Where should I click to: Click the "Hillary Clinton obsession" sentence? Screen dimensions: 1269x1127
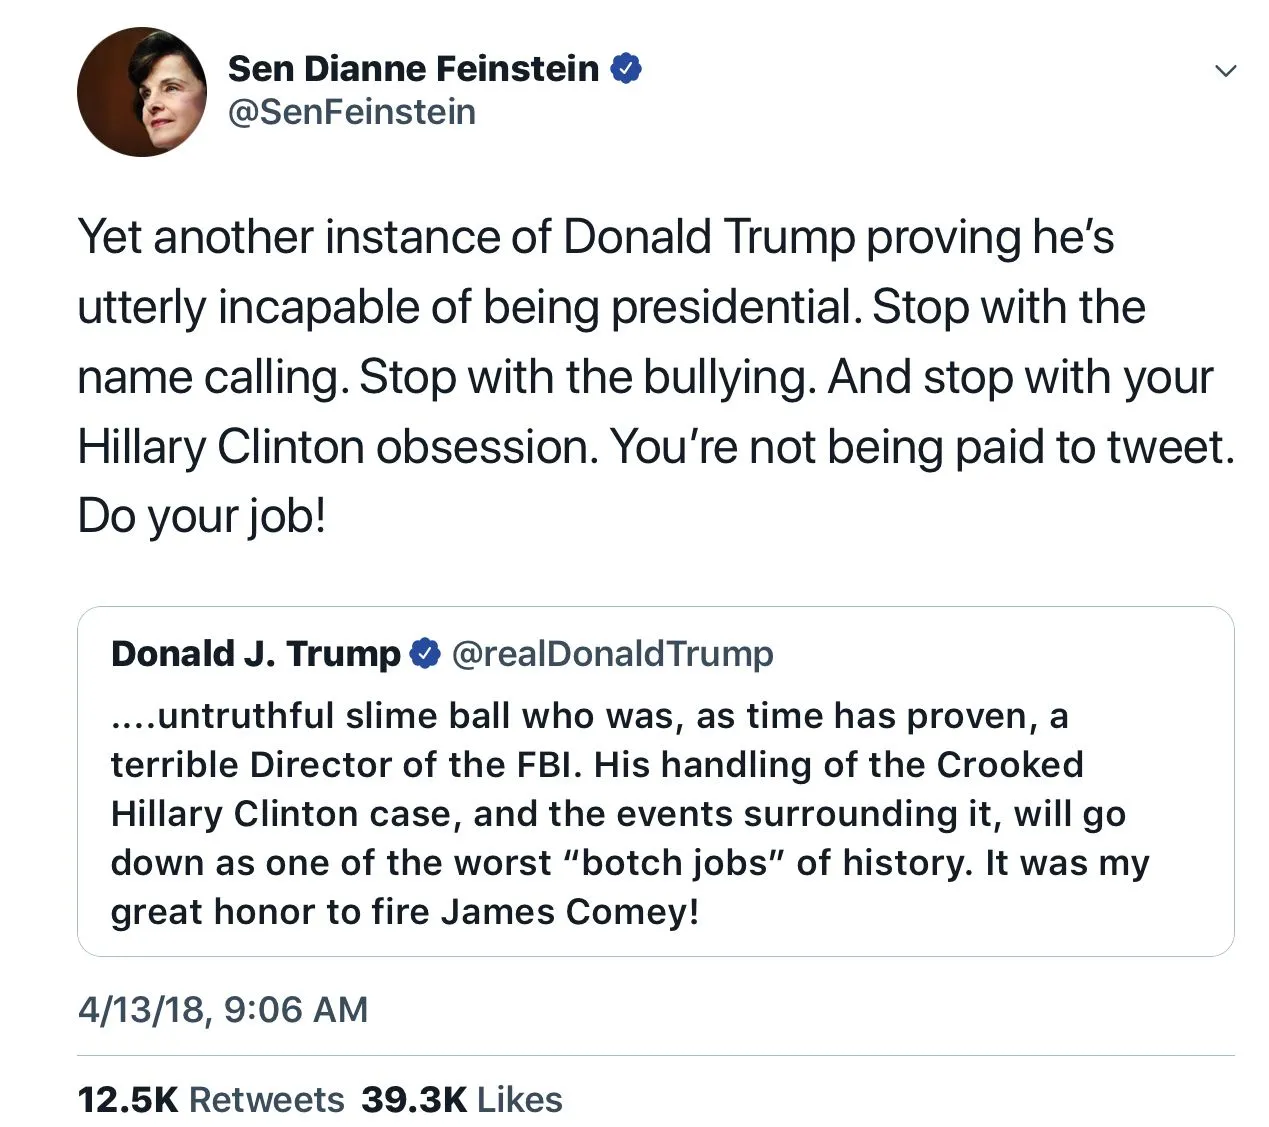click(338, 447)
